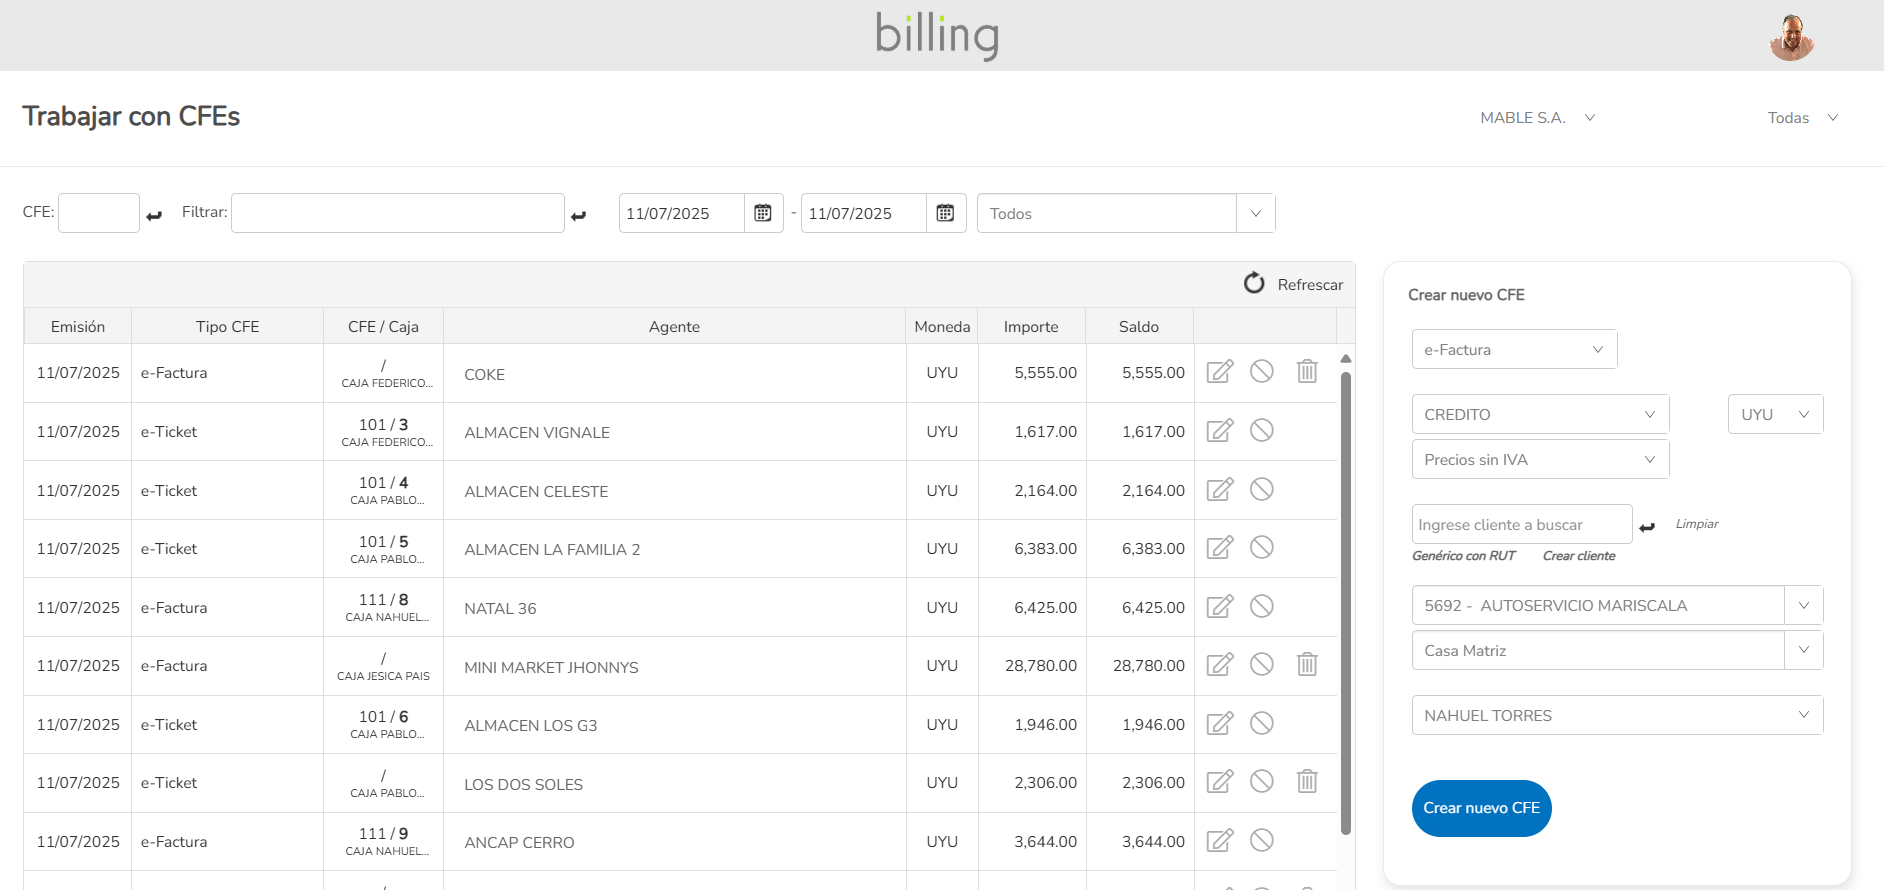The image size is (1885, 890).
Task: Focus the Ingrese cliente a buscar field
Action: click(x=1521, y=525)
